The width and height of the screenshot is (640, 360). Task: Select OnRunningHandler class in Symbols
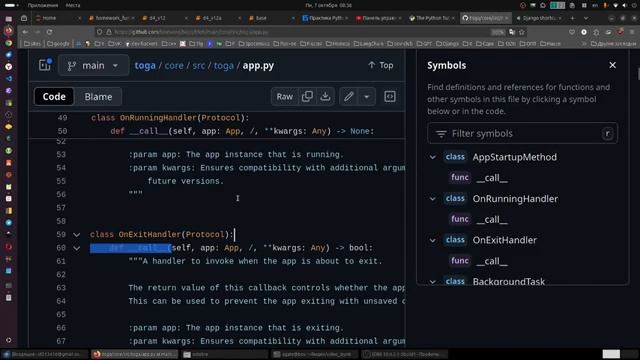tap(515, 199)
